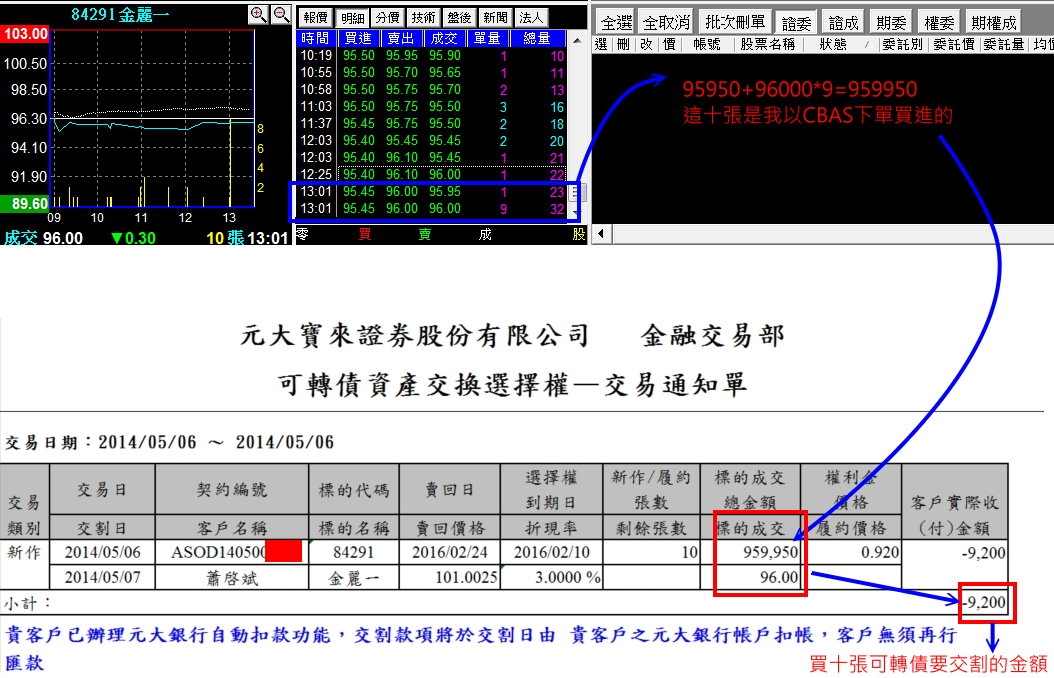Image resolution: width=1054 pixels, height=678 pixels.
Task: Switch to the 證成 tab
Action: point(844,23)
